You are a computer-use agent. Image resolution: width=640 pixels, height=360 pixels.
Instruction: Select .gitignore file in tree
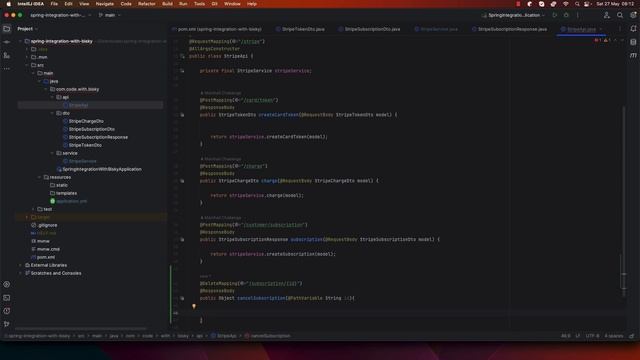pyautogui.click(x=47, y=225)
